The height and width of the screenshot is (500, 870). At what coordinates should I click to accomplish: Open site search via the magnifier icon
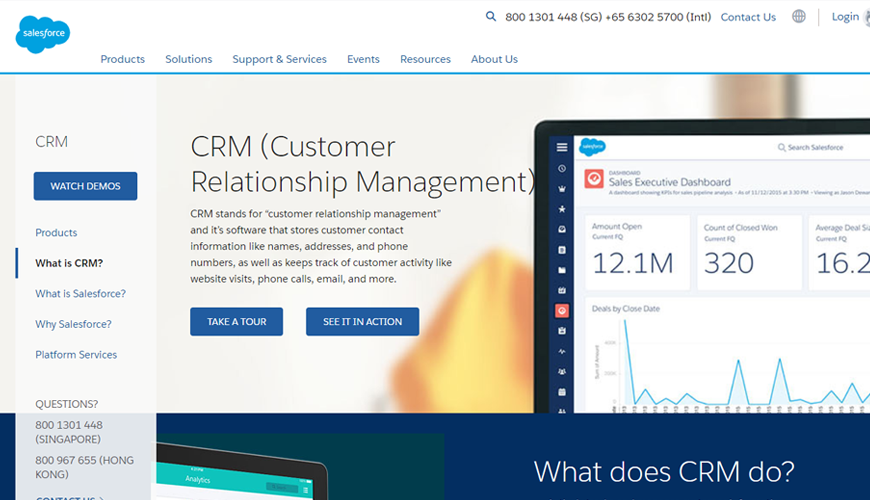coord(490,17)
